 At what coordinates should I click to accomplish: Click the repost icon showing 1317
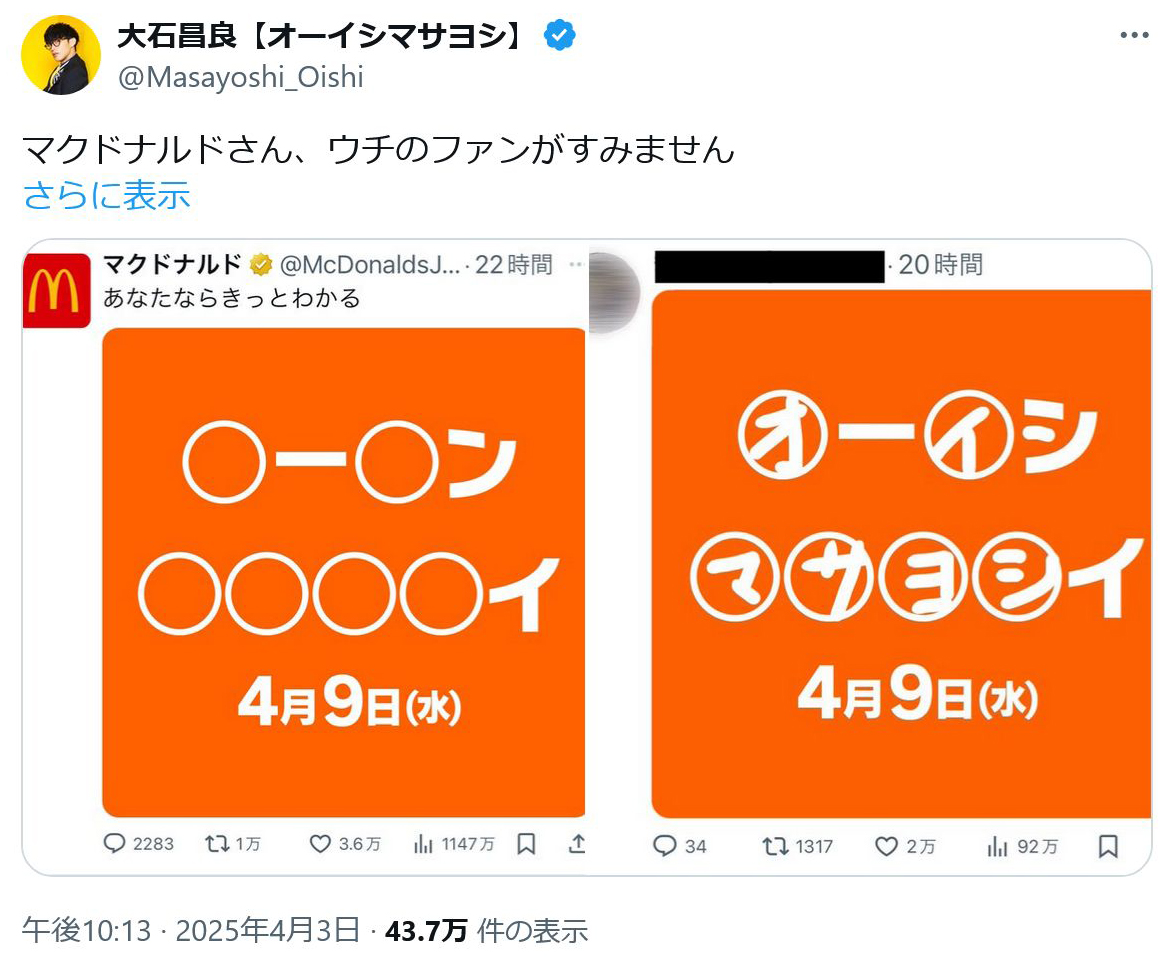775,846
